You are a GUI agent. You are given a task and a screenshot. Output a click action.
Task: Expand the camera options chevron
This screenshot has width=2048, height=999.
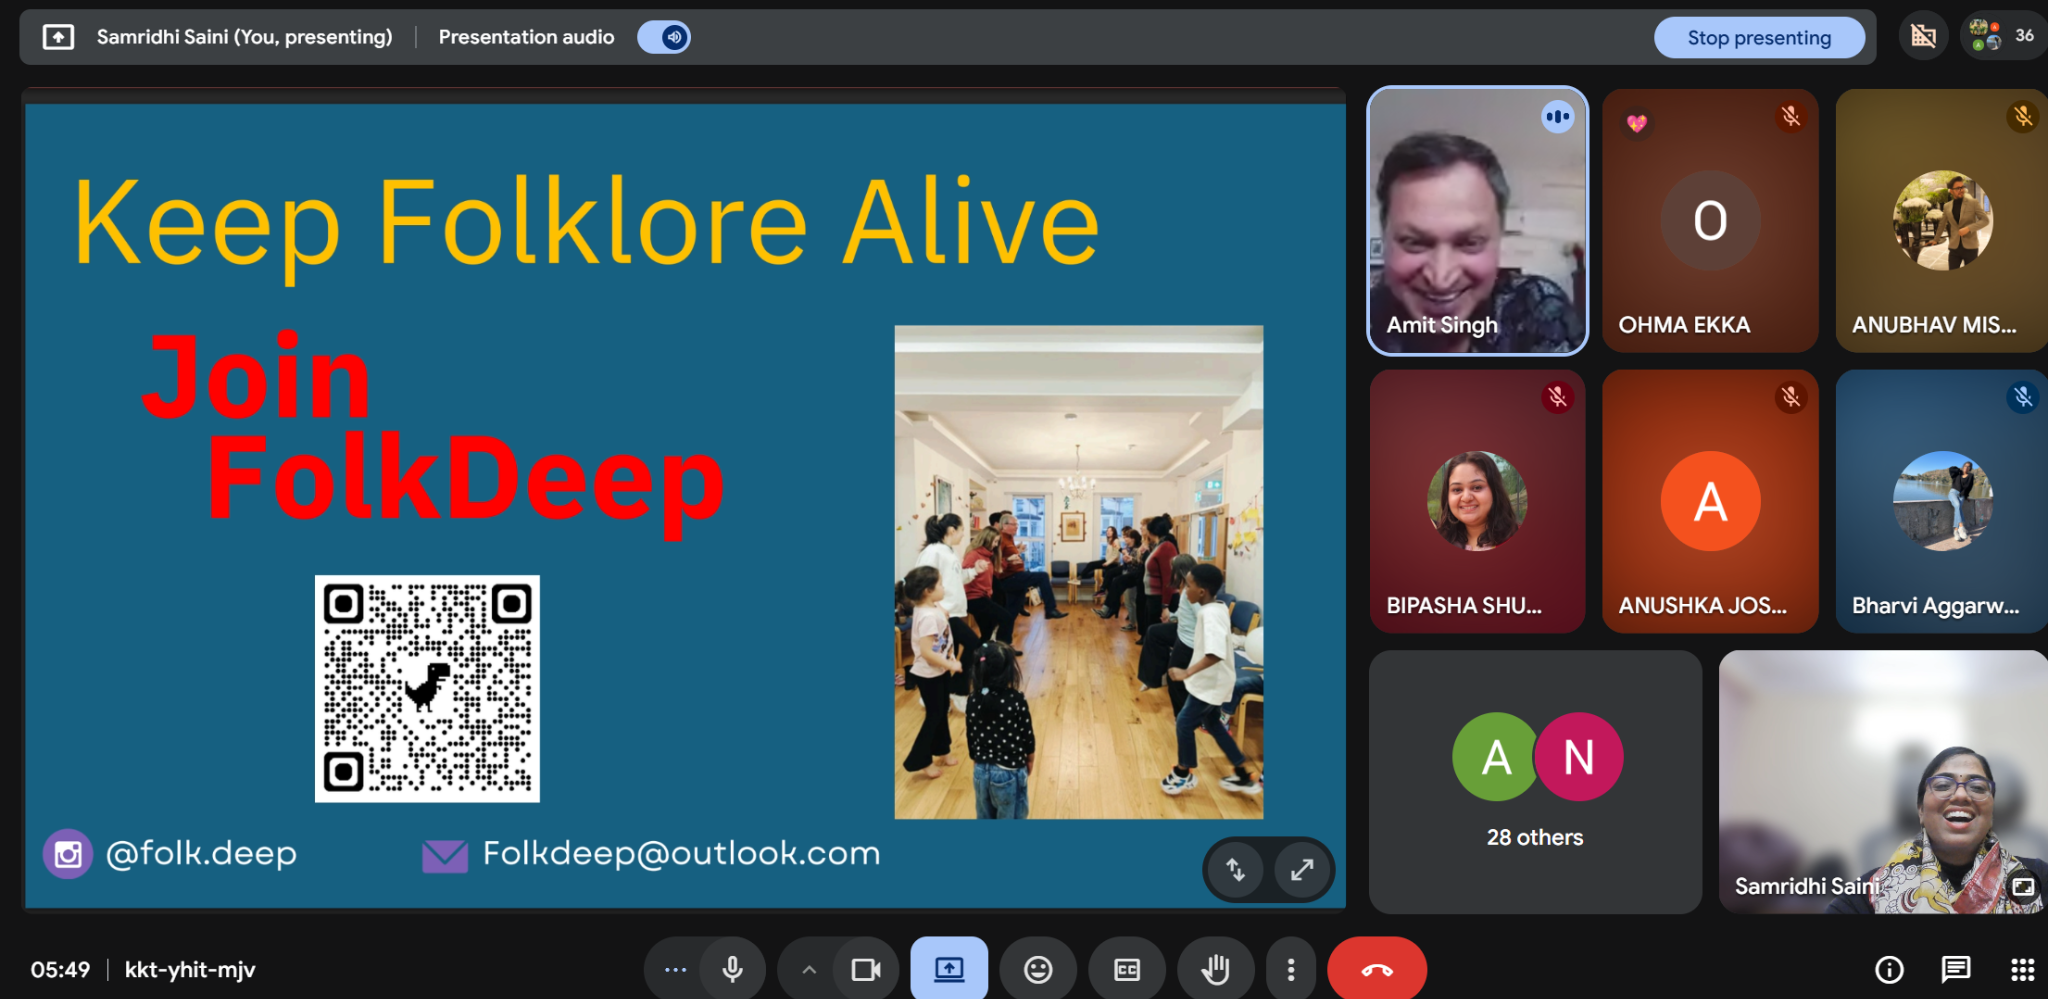[x=809, y=969]
